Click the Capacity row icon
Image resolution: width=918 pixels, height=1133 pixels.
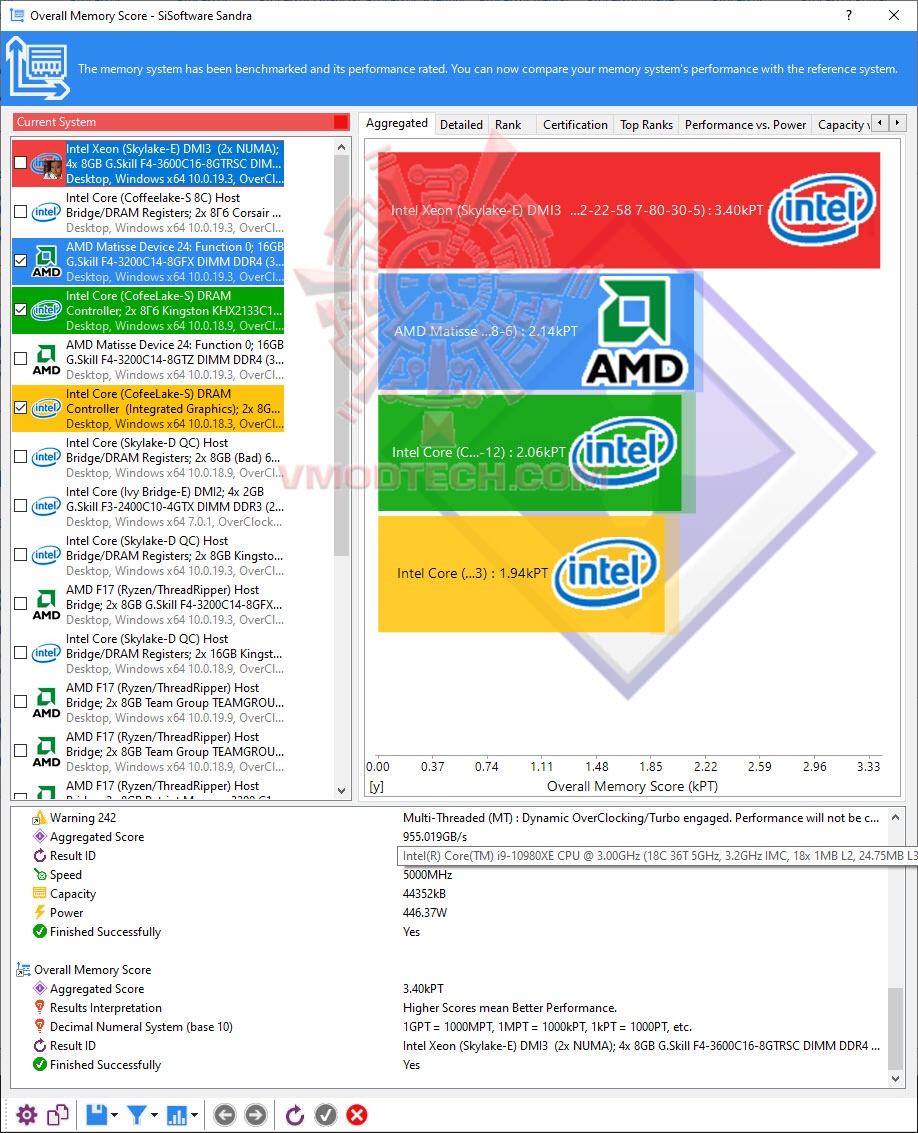pos(40,894)
